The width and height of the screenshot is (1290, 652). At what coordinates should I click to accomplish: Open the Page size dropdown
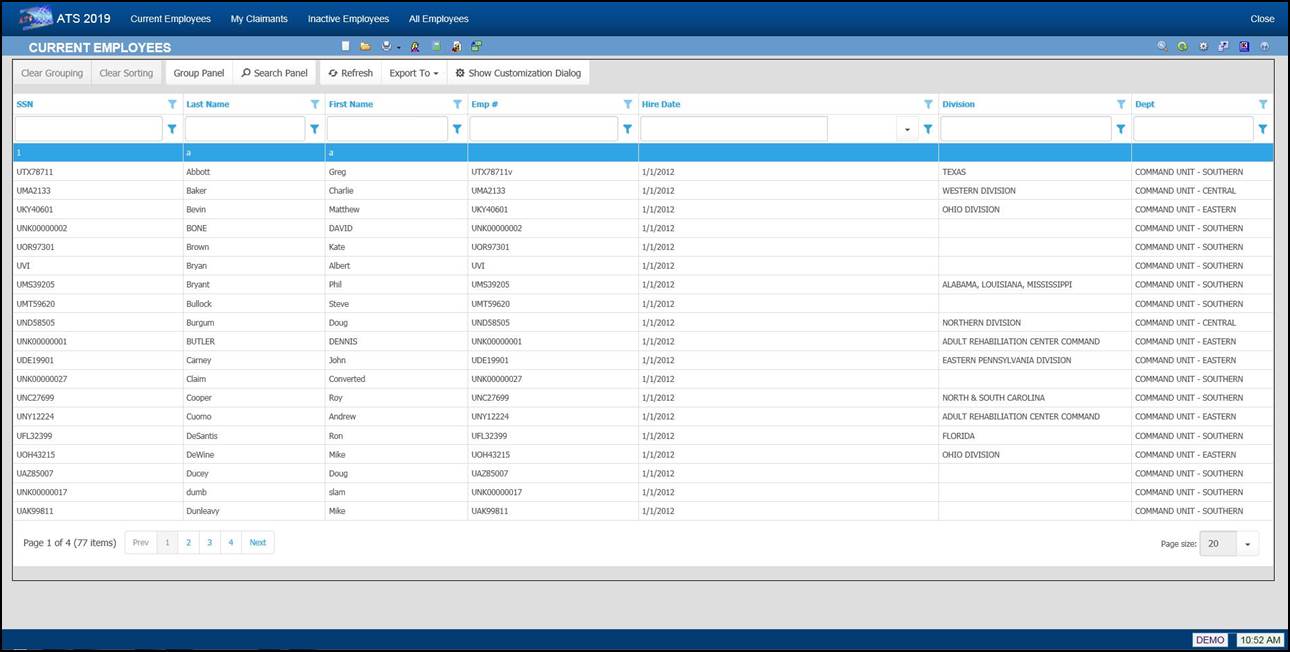(x=1248, y=543)
